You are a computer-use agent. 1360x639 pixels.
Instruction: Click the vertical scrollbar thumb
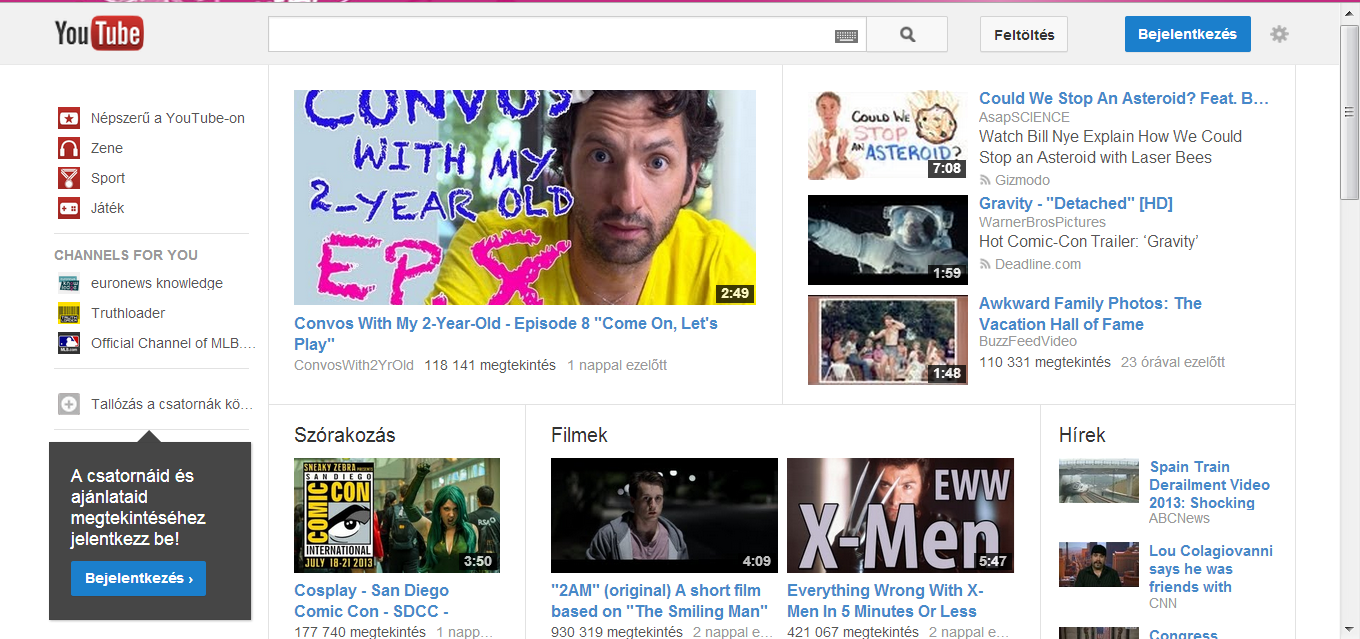point(1350,111)
